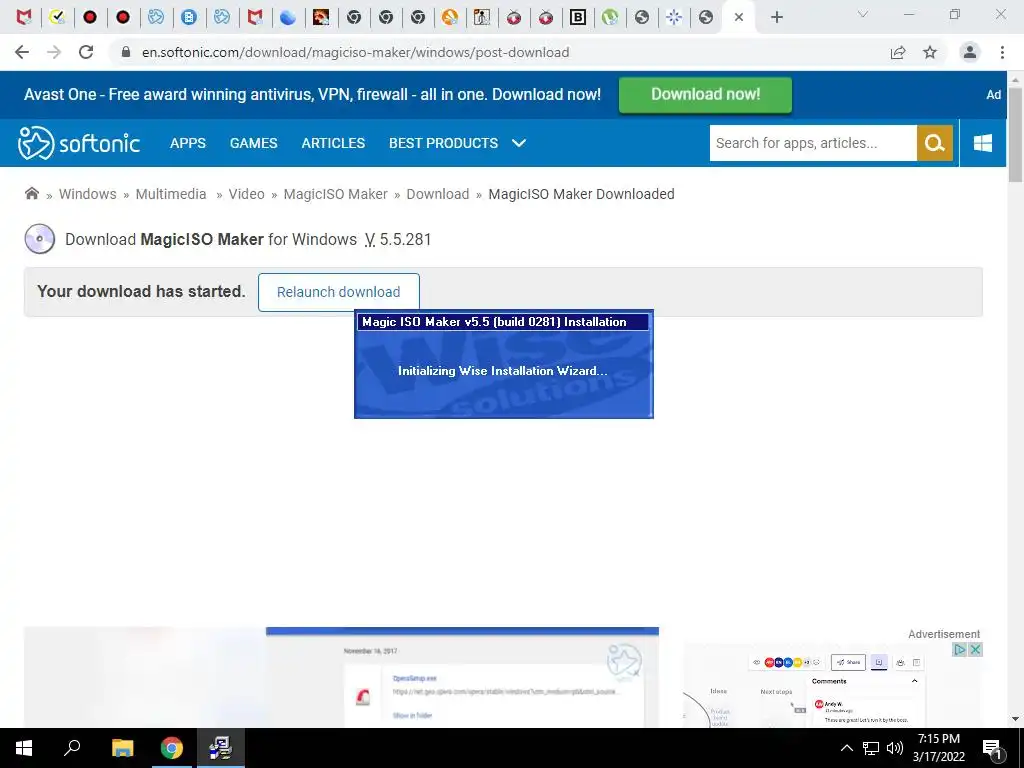Open the taskbar clock and date
1024x768 pixels.
939,748
